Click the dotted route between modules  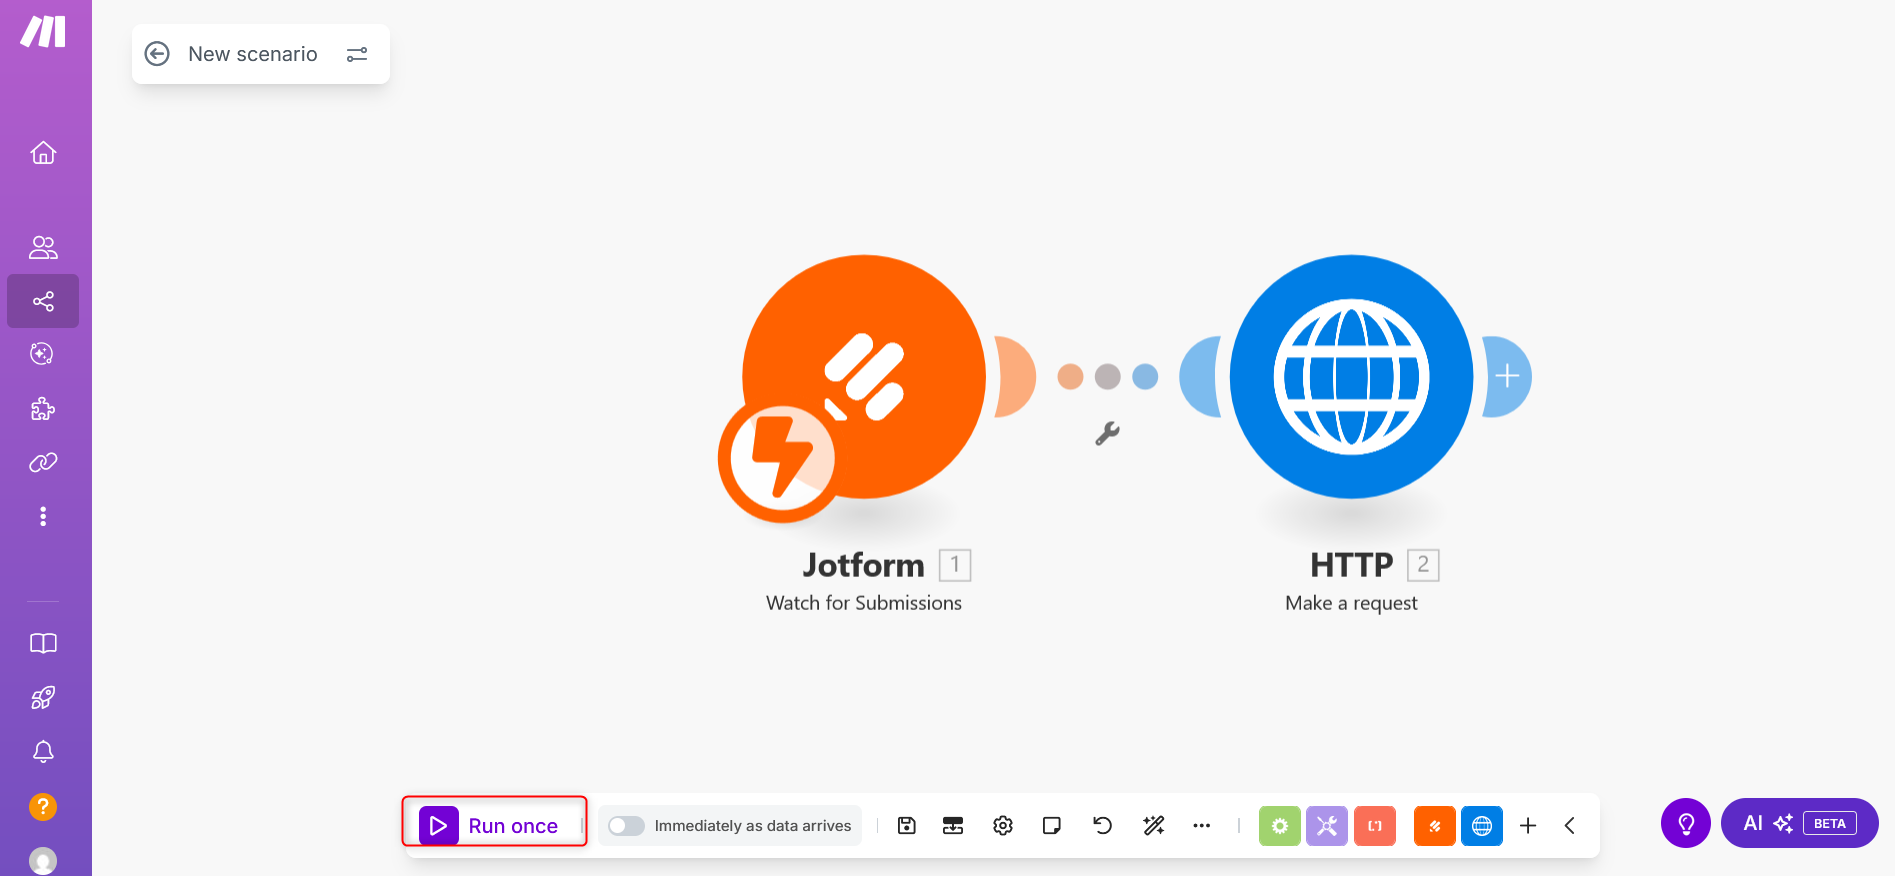(1107, 377)
